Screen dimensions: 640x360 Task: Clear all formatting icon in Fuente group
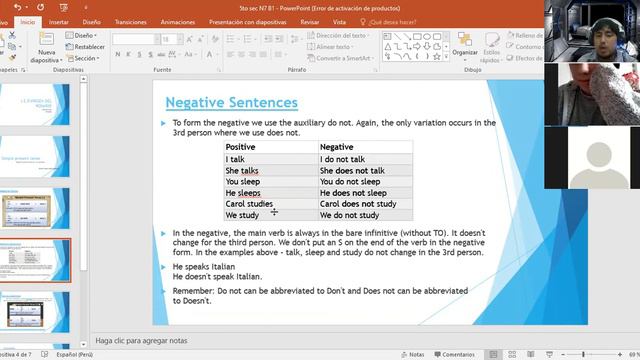tap(215, 39)
